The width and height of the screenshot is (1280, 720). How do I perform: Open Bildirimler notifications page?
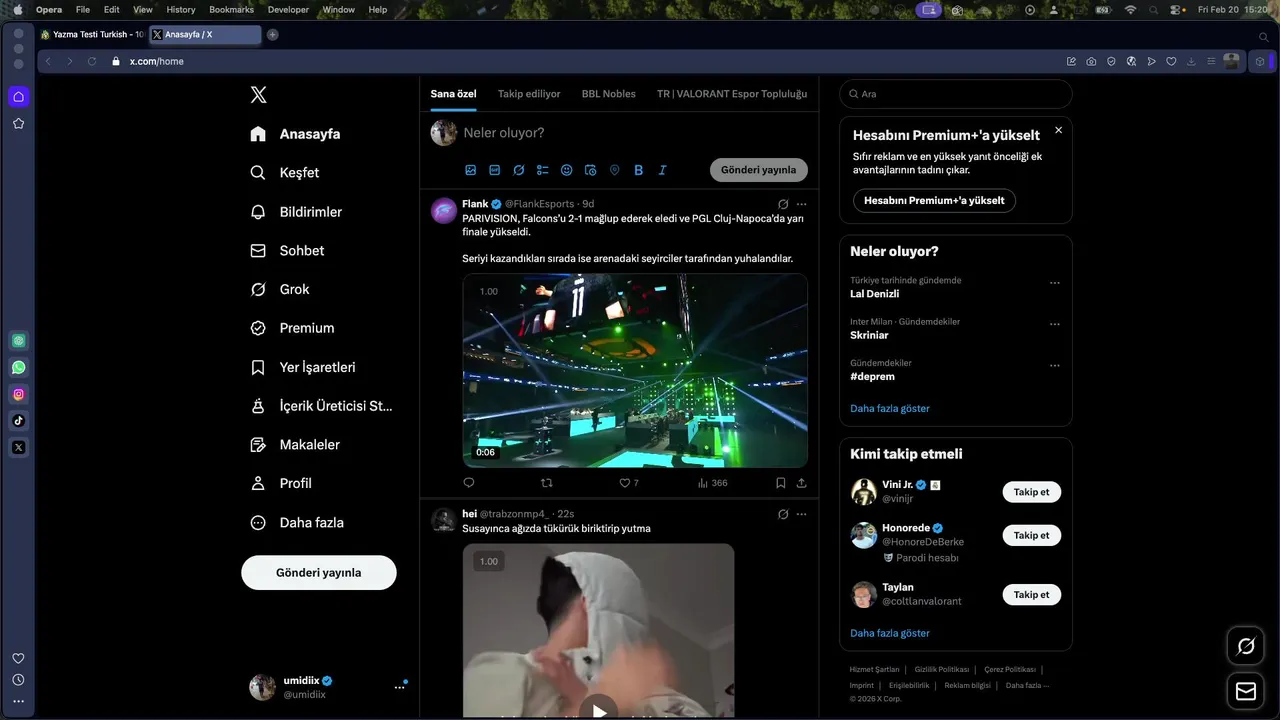[296, 212]
